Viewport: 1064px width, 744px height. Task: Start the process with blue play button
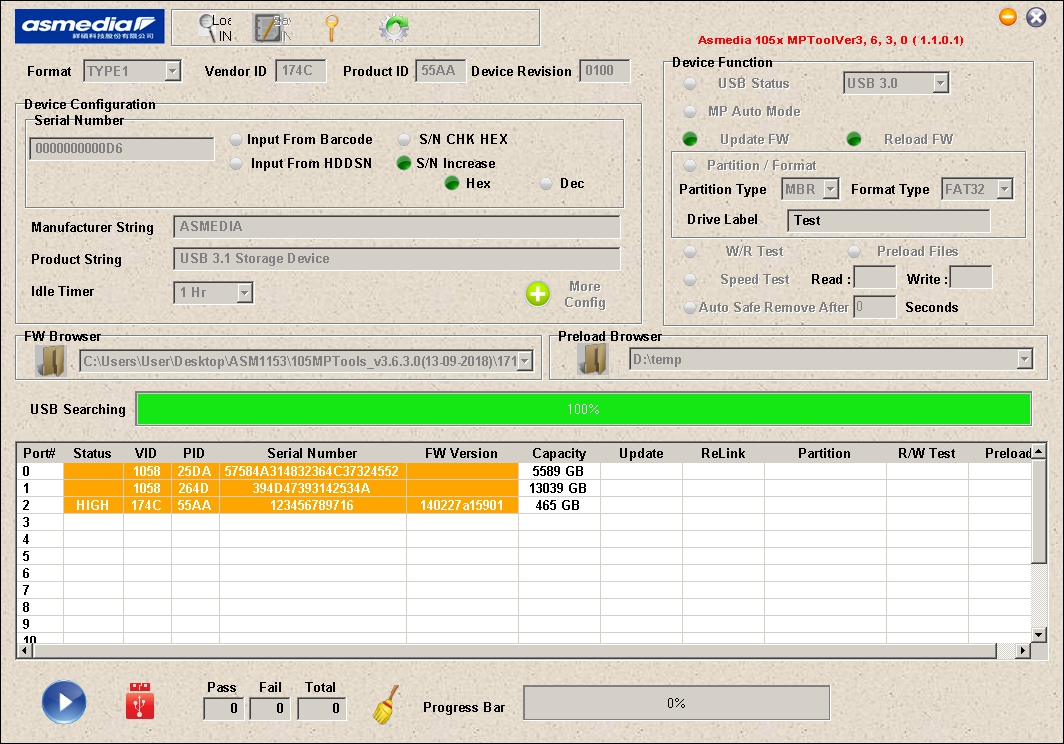pos(64,702)
